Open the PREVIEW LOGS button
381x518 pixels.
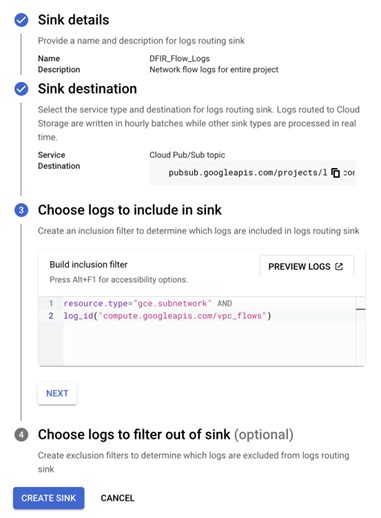click(x=306, y=266)
